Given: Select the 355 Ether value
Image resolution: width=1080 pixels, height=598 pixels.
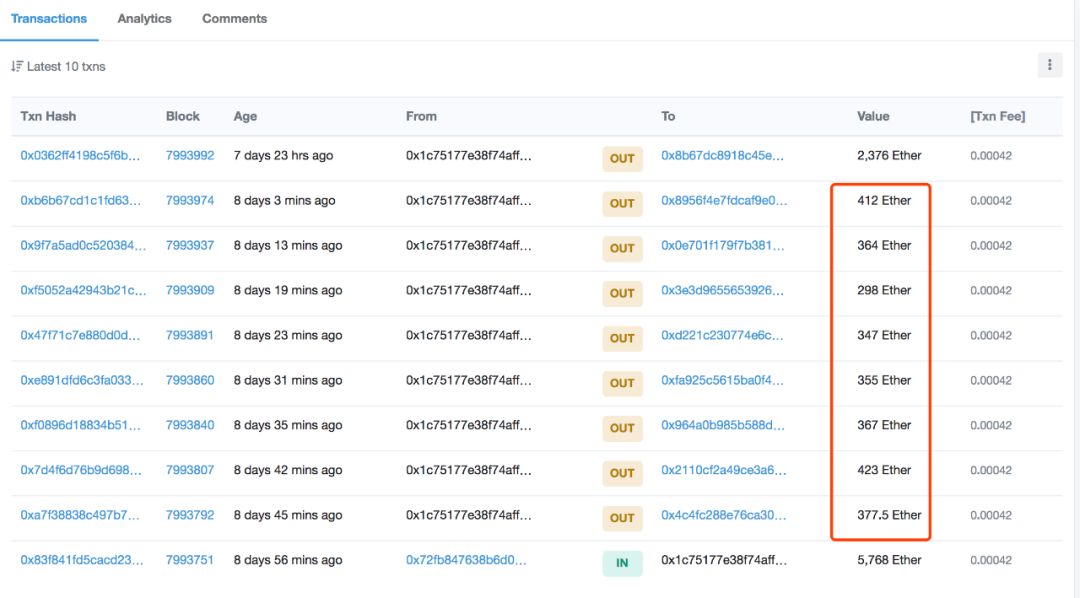Looking at the screenshot, I should pyautogui.click(x=884, y=380).
